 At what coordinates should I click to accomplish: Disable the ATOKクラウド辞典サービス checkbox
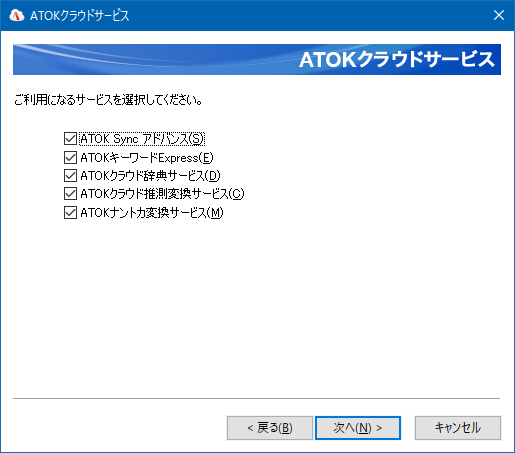click(70, 175)
